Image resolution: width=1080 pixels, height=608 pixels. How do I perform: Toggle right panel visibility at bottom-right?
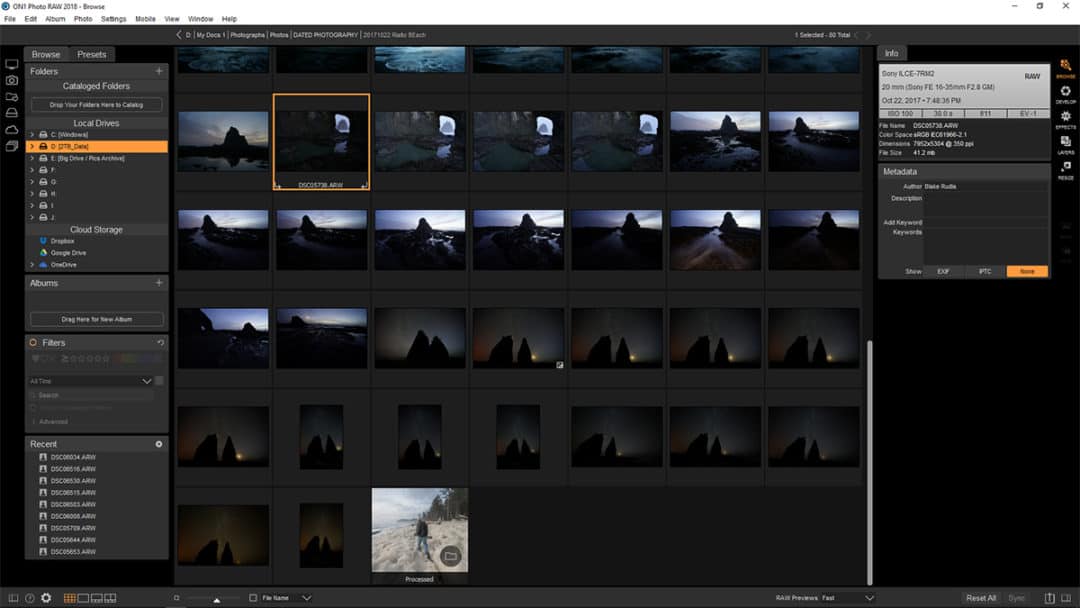tap(1066, 598)
